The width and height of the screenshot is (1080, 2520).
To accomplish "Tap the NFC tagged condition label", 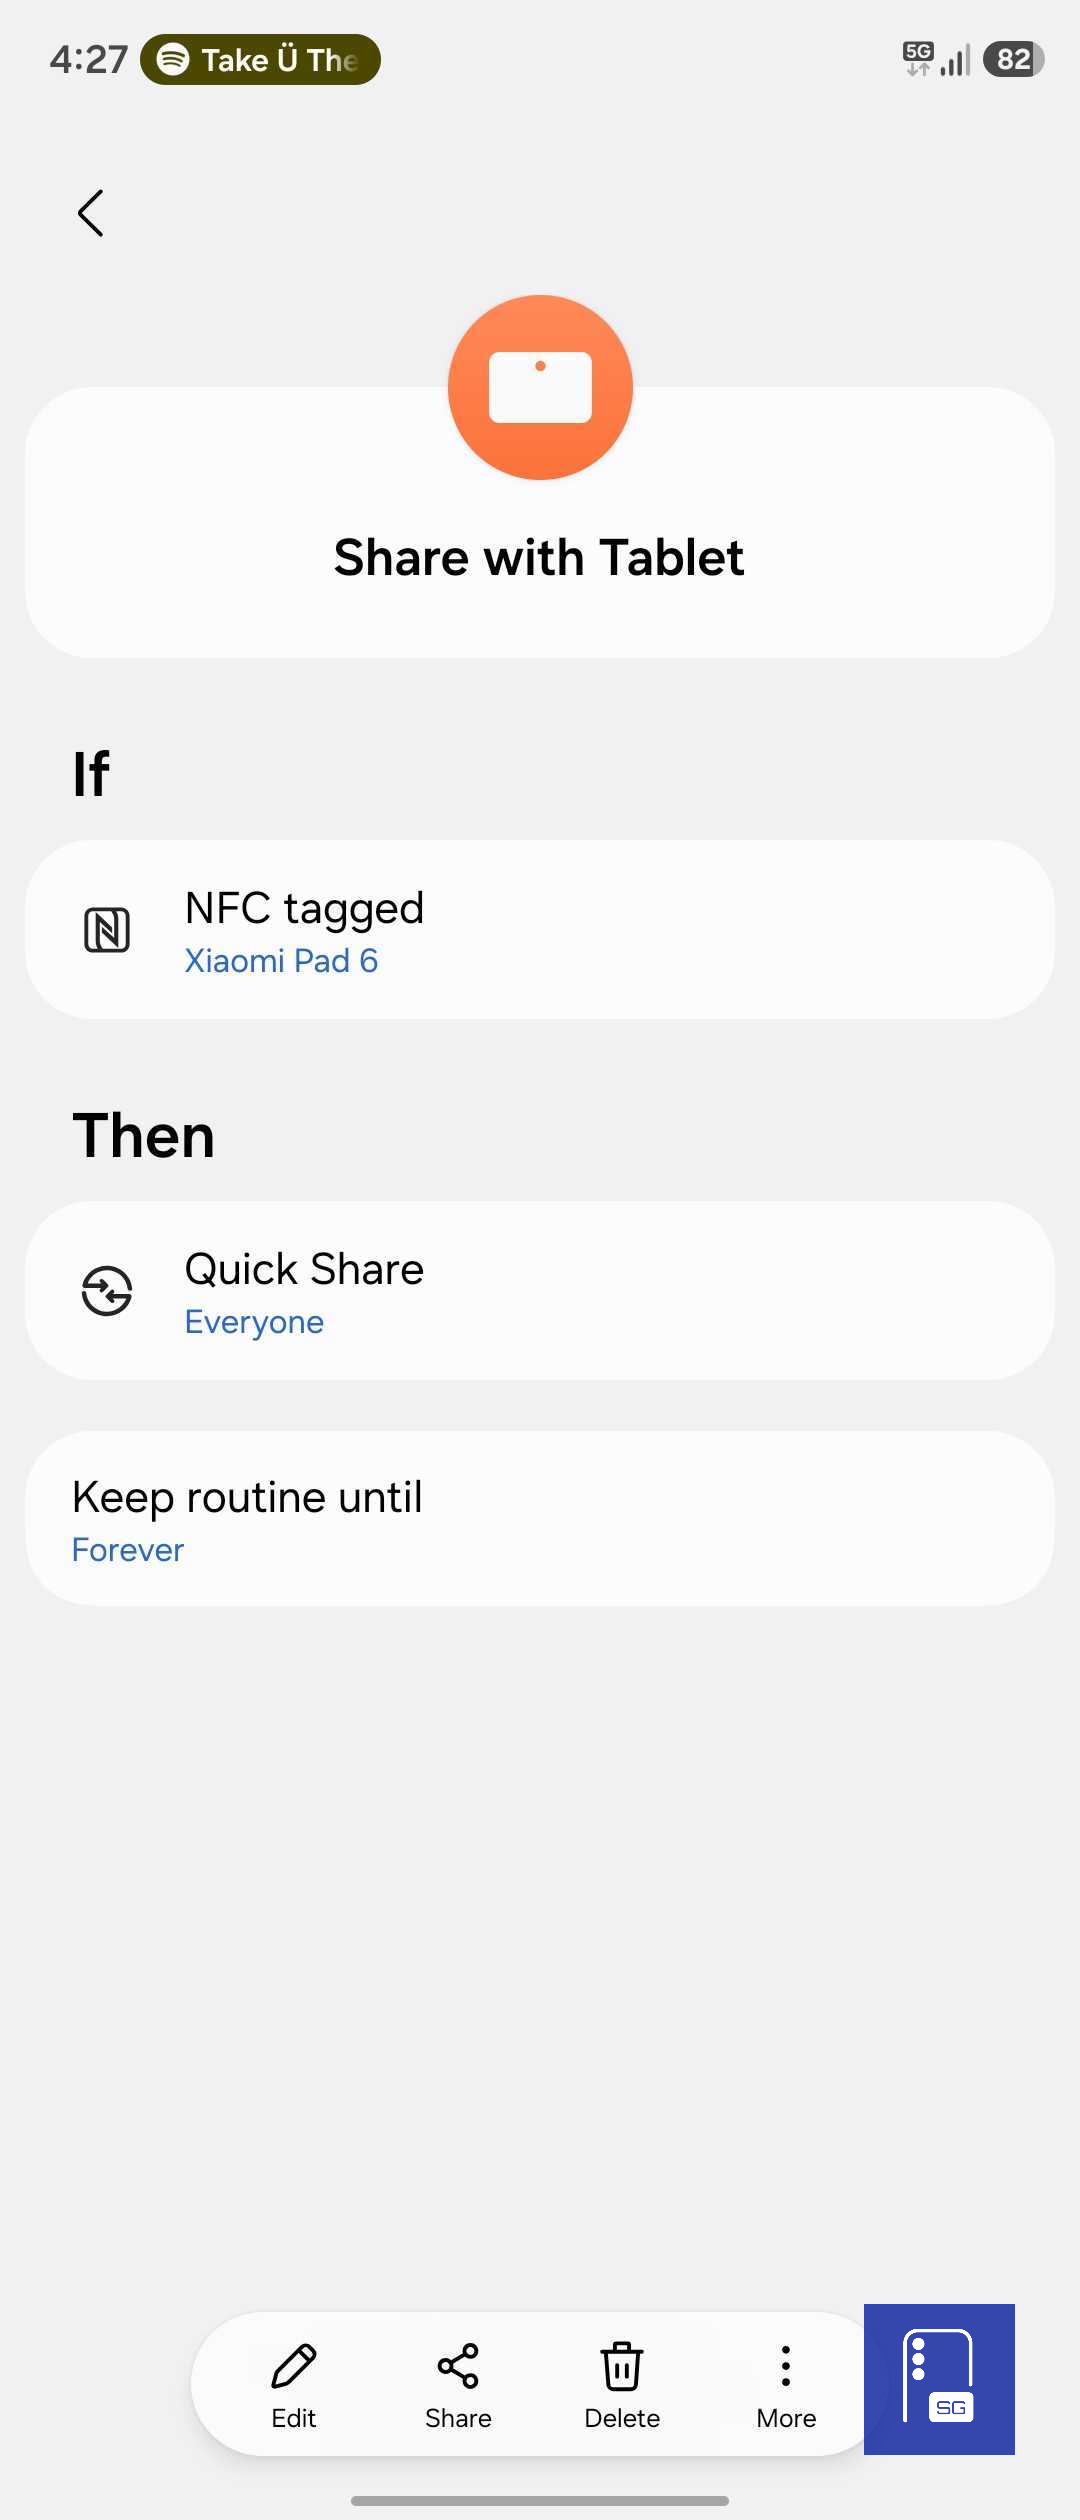I will [305, 908].
